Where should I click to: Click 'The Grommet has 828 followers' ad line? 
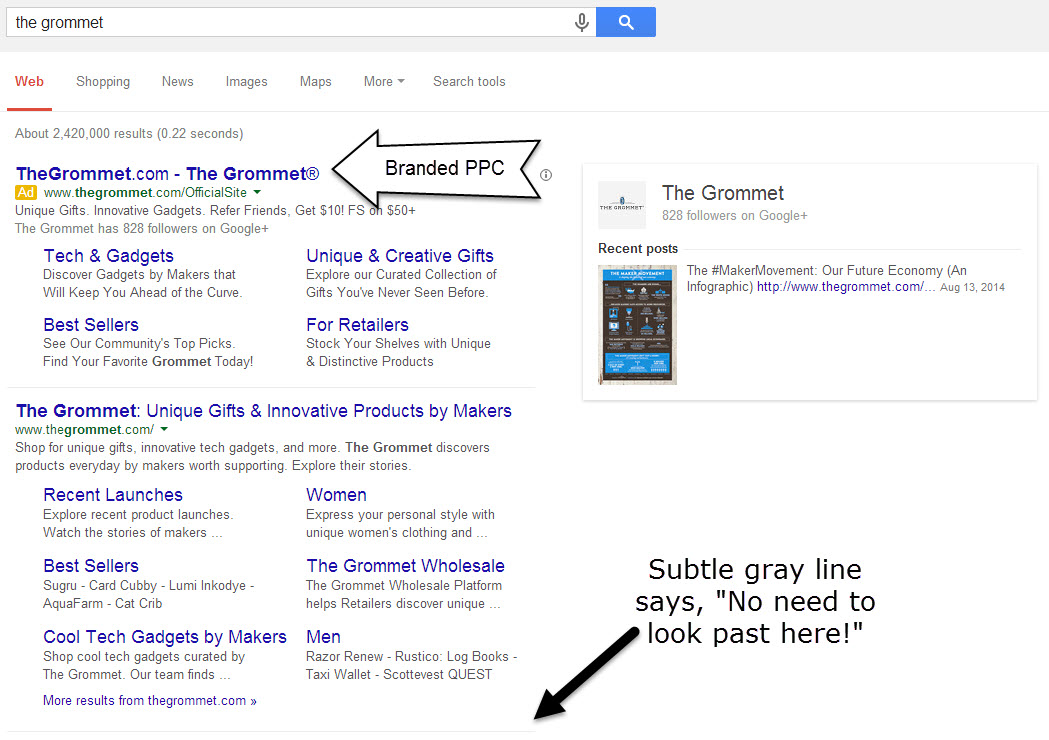click(x=142, y=229)
